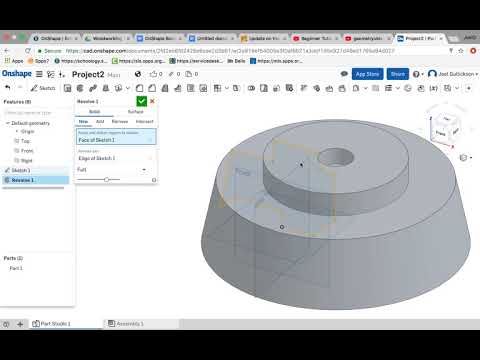This screenshot has width=480, height=360.
Task: Click the Sketch tool button
Action: pyautogui.click(x=43, y=88)
